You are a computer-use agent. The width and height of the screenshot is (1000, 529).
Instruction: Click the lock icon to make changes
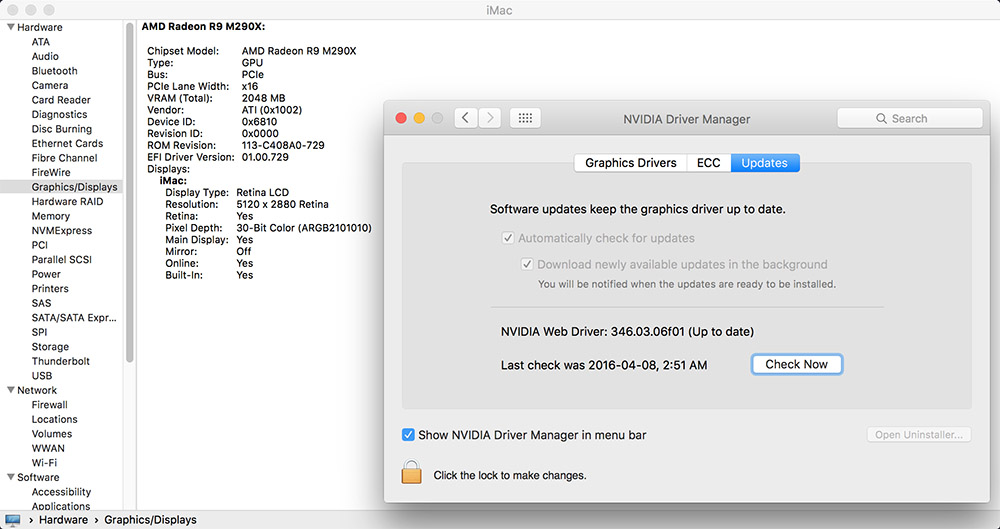click(x=411, y=472)
